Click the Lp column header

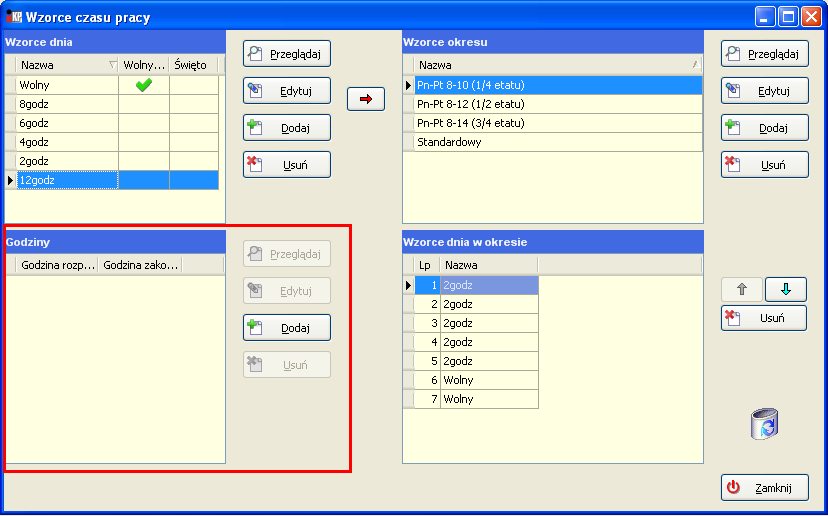pos(427,265)
